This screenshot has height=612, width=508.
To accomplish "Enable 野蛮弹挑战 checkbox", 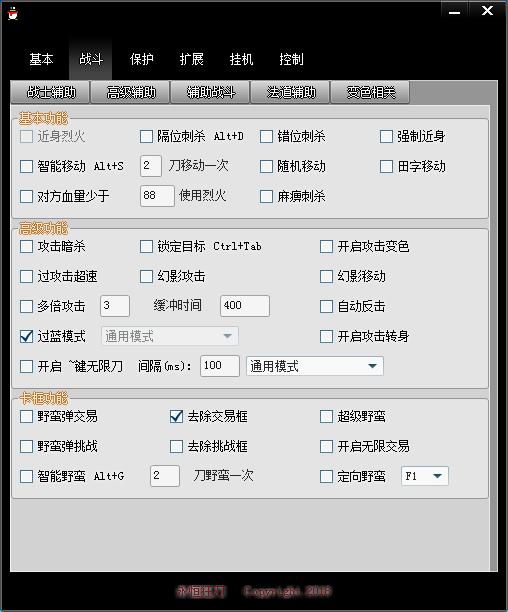I will (x=27, y=447).
